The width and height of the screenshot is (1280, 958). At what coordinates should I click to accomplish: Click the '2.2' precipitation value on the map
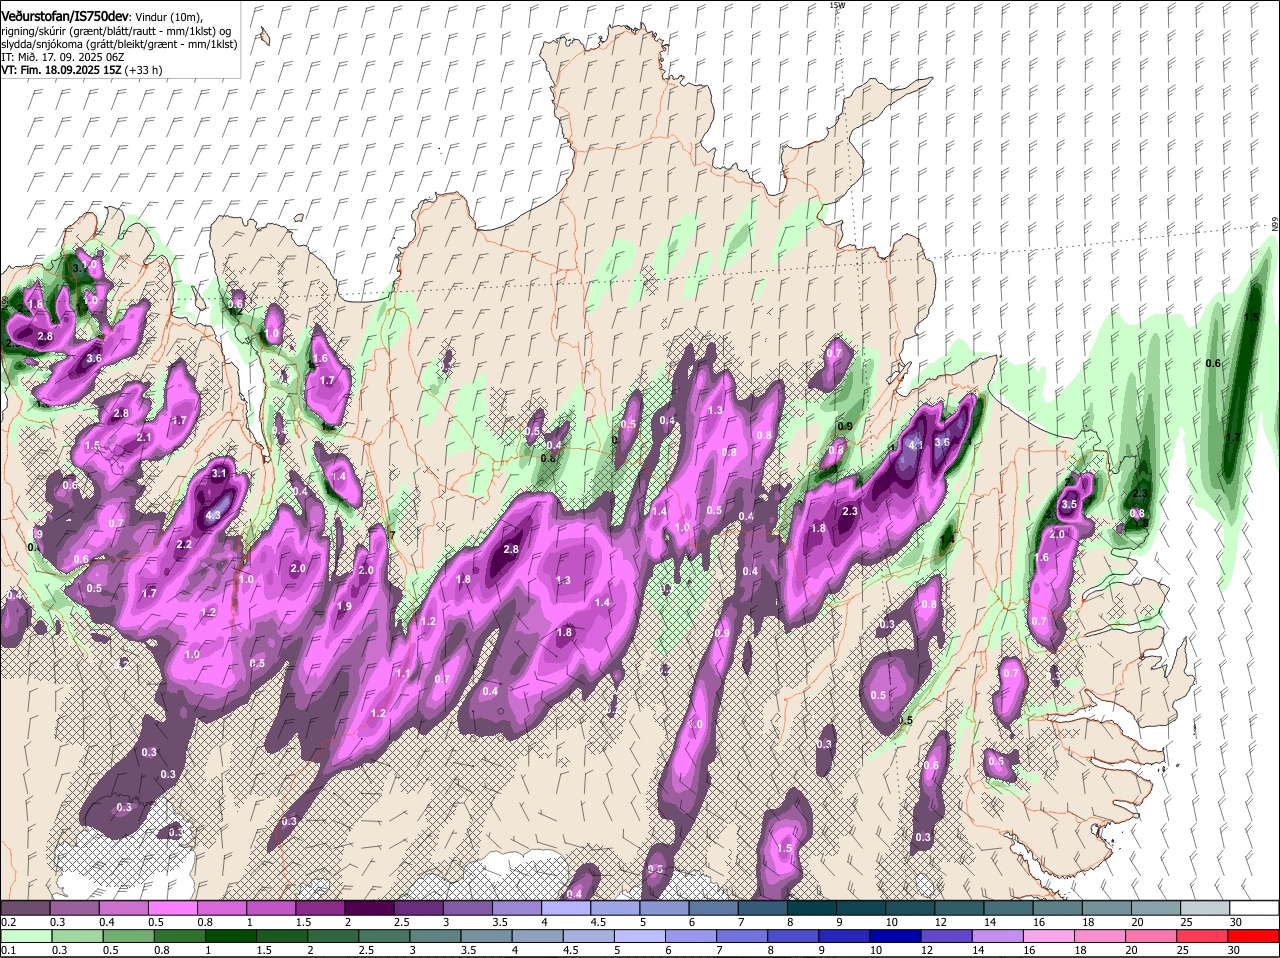coord(183,545)
